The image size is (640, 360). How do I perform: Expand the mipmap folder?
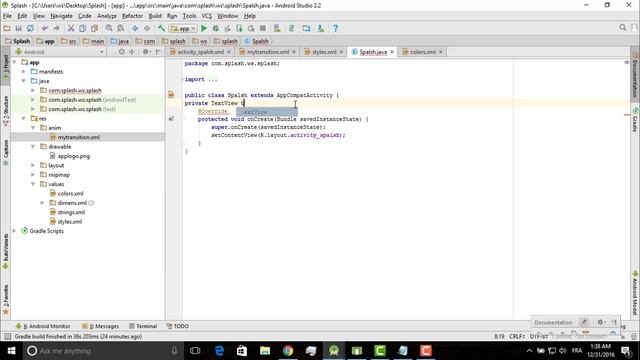(33, 175)
